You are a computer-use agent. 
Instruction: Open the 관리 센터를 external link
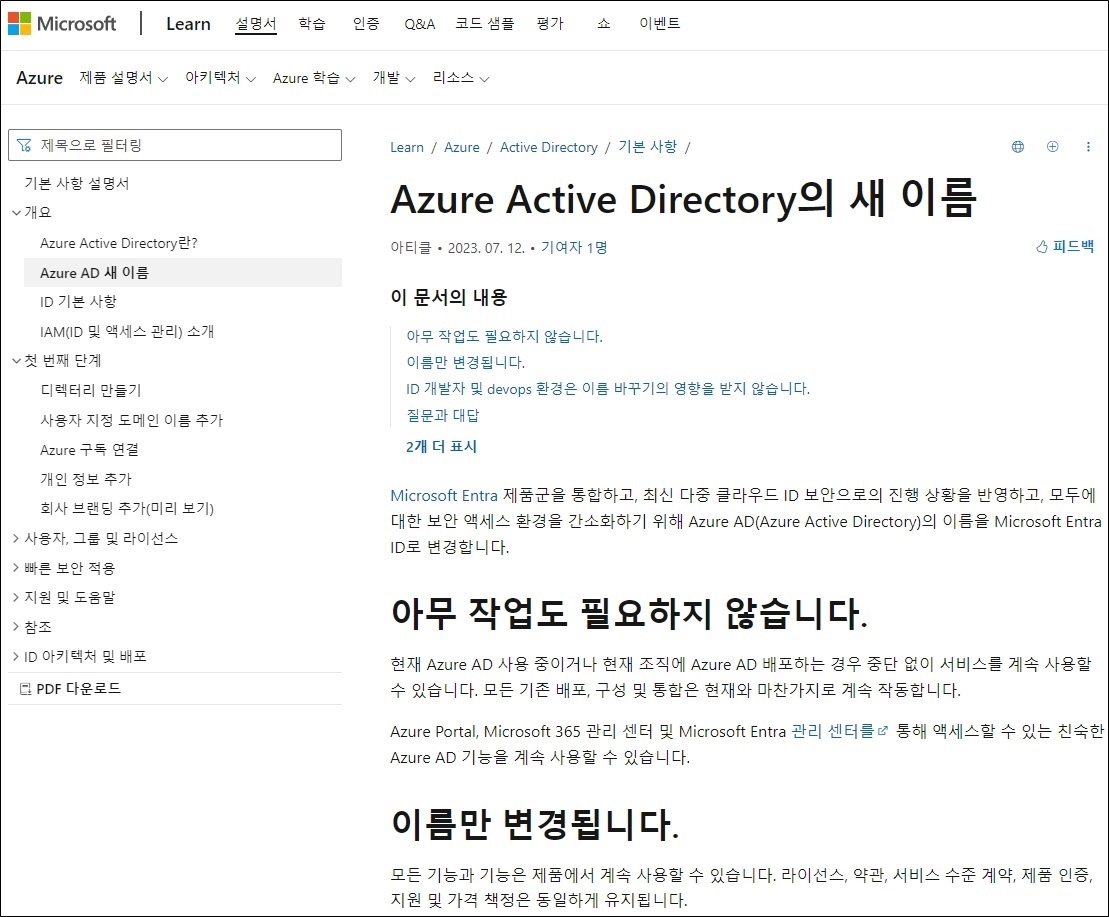click(839, 731)
